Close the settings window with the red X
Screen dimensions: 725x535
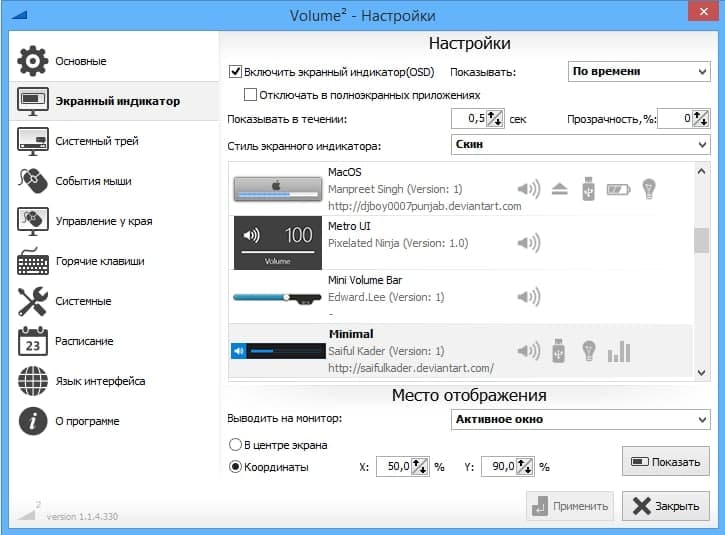(x=703, y=11)
